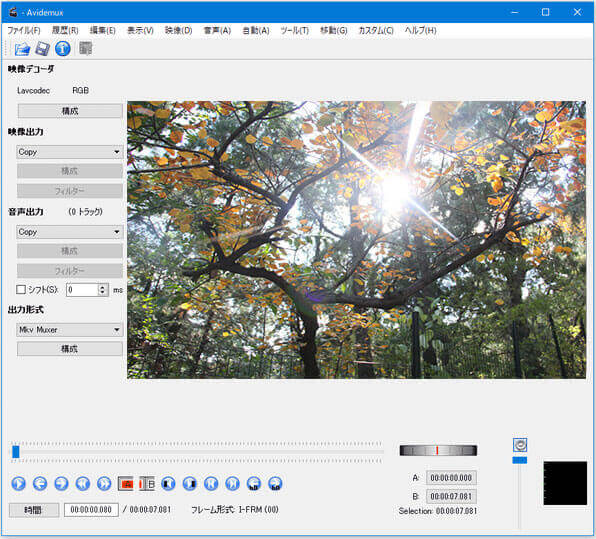Open the 自動(A) menu
The height and width of the screenshot is (539, 596).
coord(256,30)
